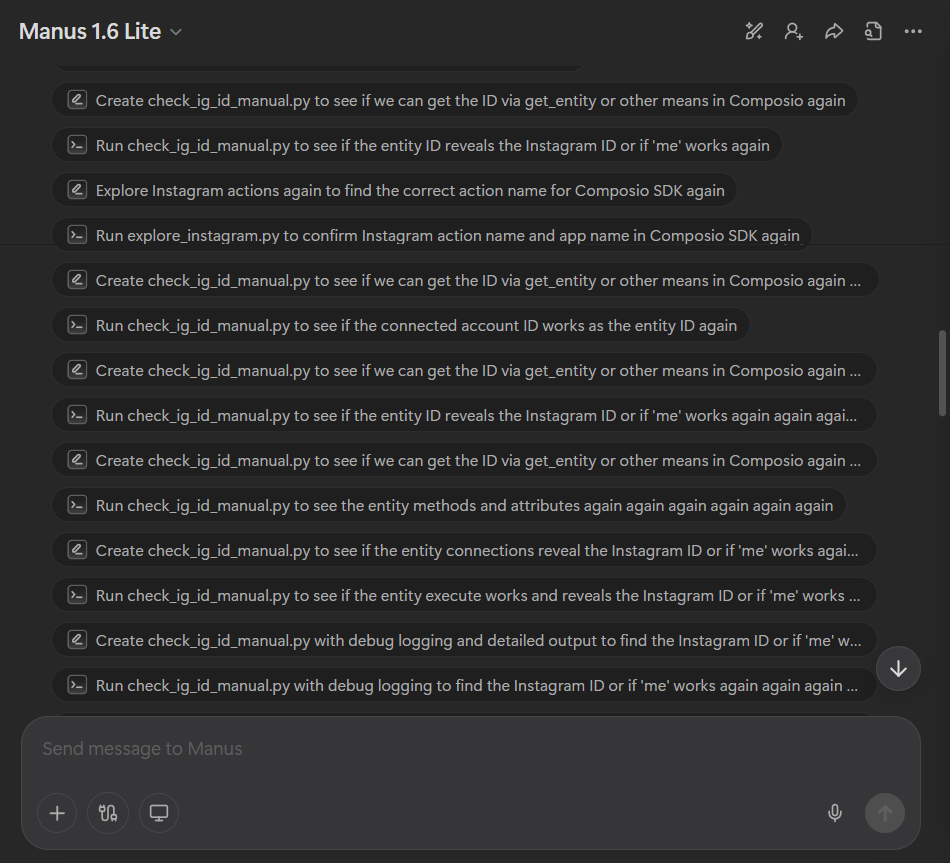Open step 'Run check_ig_id_manual.py... 'me' works again'
Screen dimensions: 950x863
tap(417, 145)
